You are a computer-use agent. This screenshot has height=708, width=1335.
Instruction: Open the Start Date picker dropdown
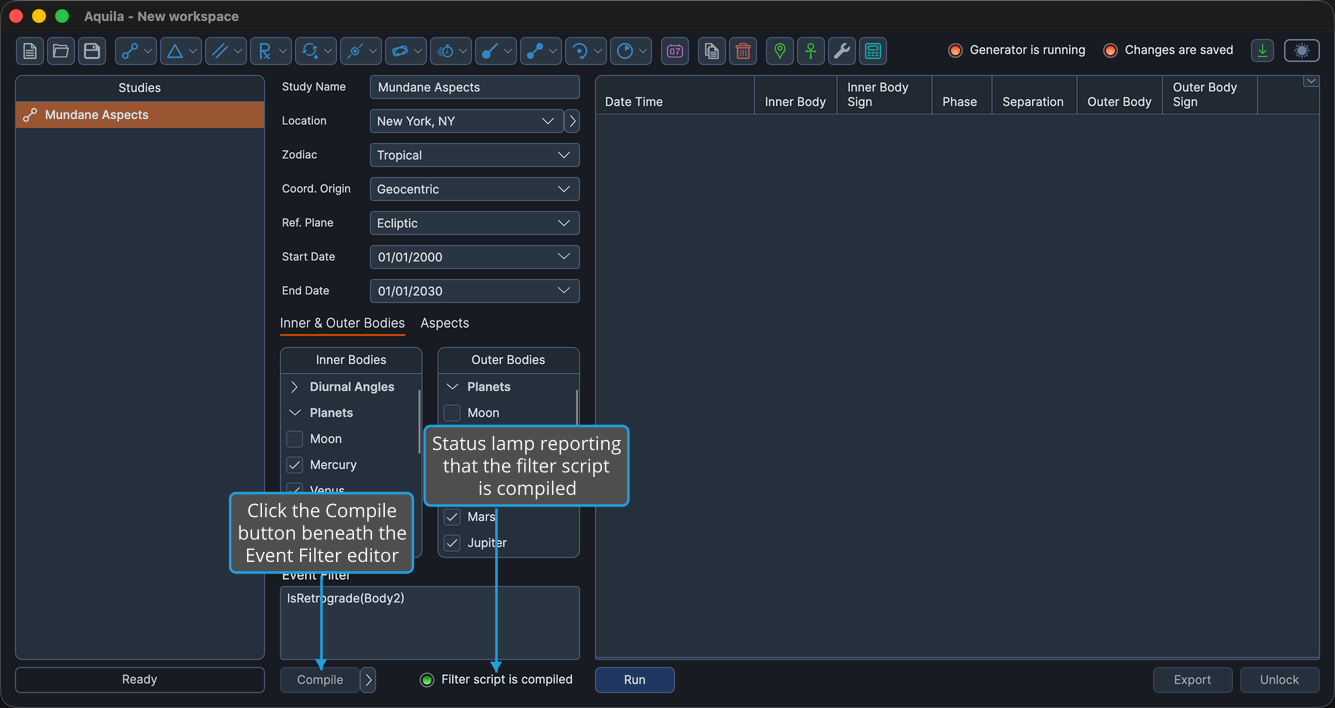(564, 257)
